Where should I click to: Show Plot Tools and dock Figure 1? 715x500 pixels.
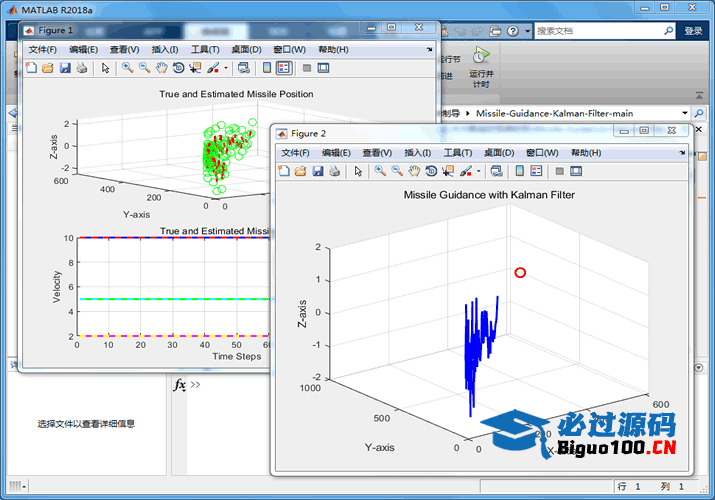tap(323, 68)
